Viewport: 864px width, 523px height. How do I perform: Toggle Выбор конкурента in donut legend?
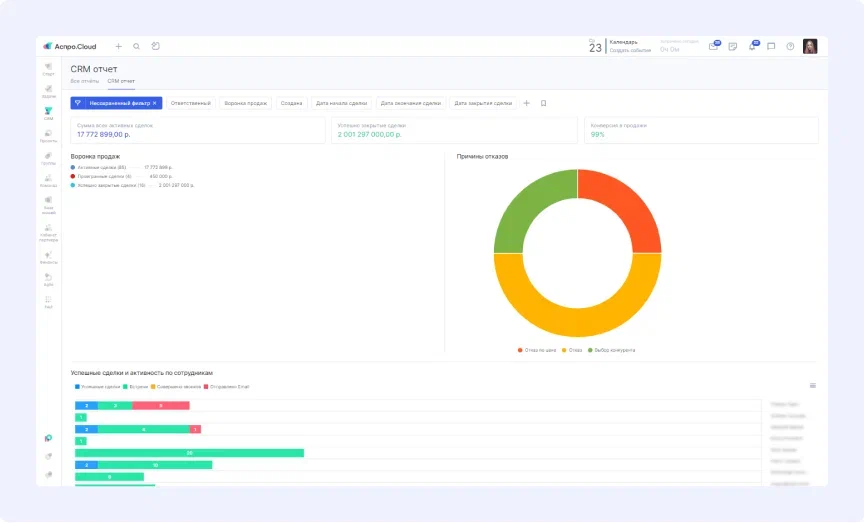coord(612,350)
